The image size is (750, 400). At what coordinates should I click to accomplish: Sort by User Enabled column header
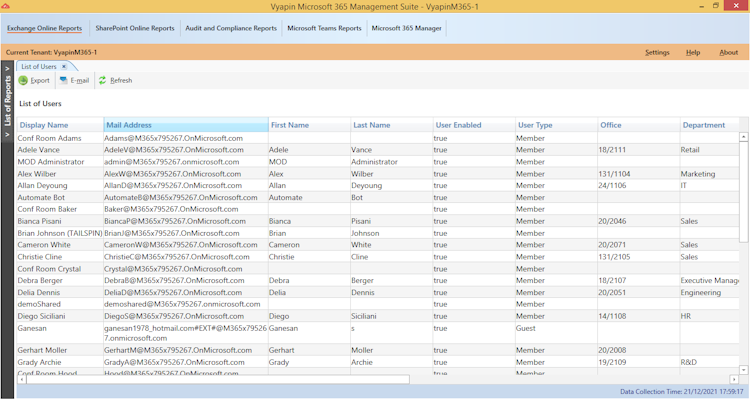click(x=474, y=125)
